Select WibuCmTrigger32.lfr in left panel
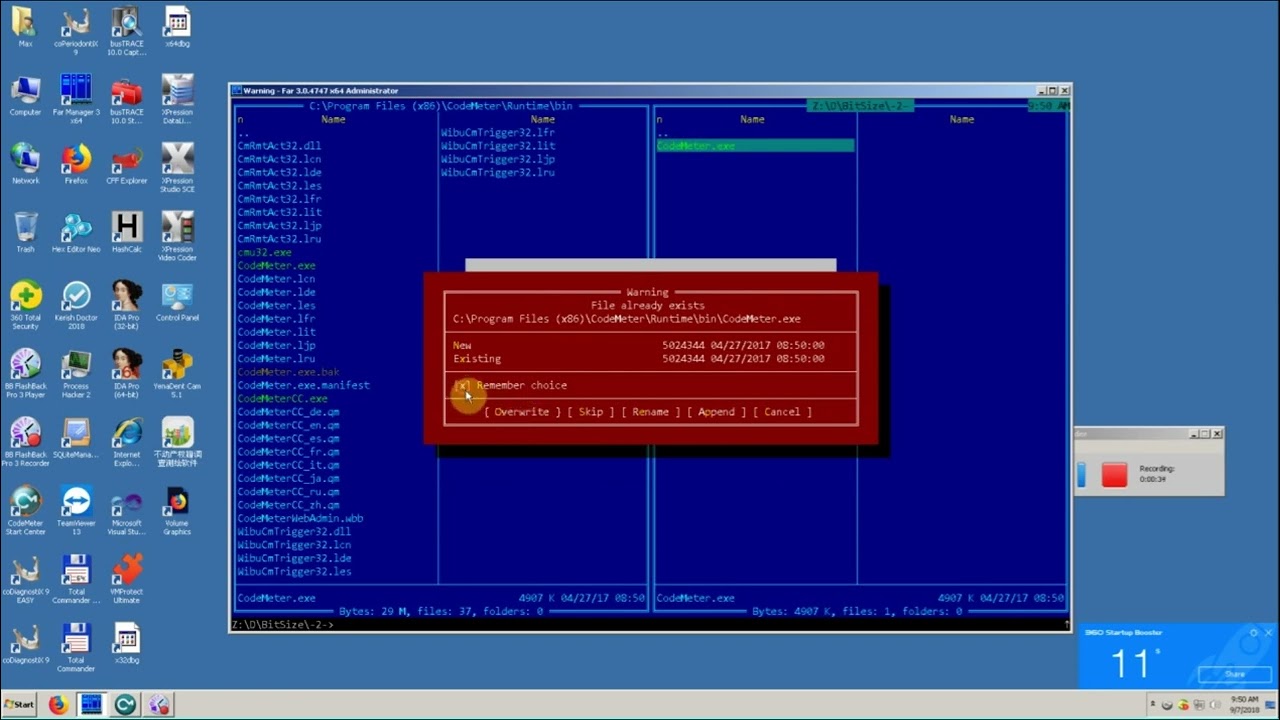Image resolution: width=1280 pixels, height=720 pixels. tap(498, 133)
